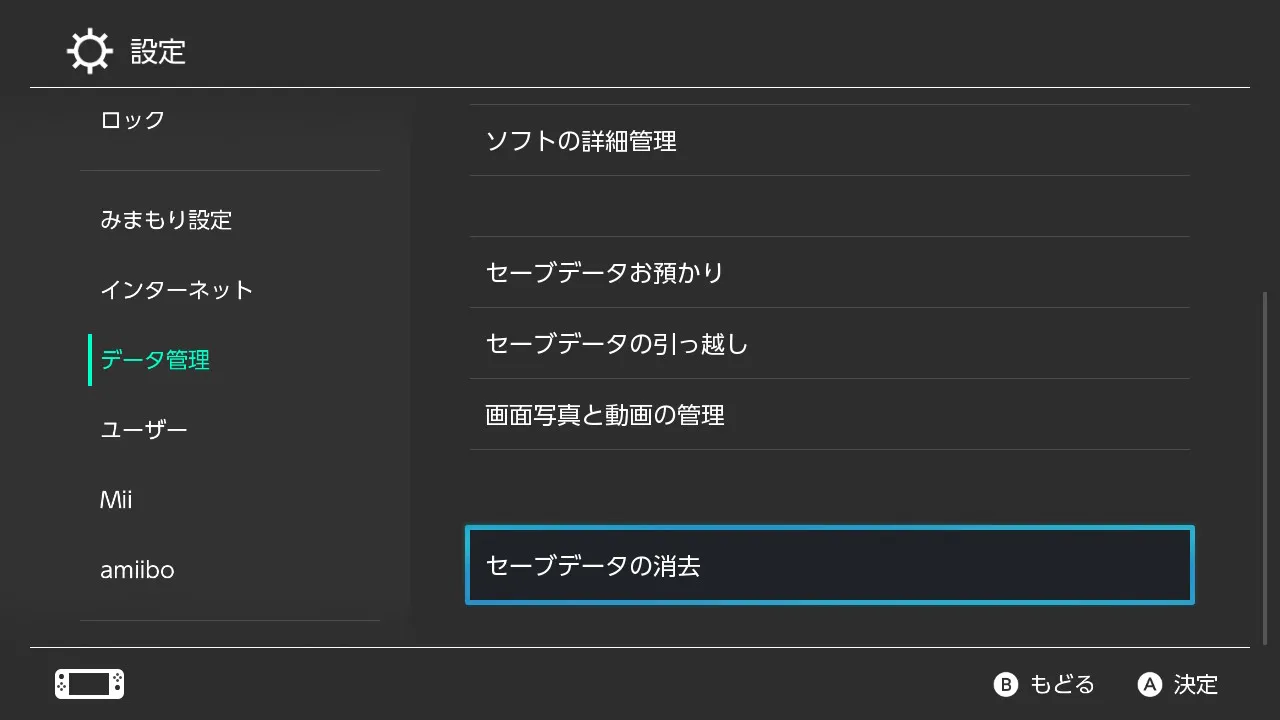Select Mii in the sidebar
The image size is (1280, 720).
(x=116, y=500)
